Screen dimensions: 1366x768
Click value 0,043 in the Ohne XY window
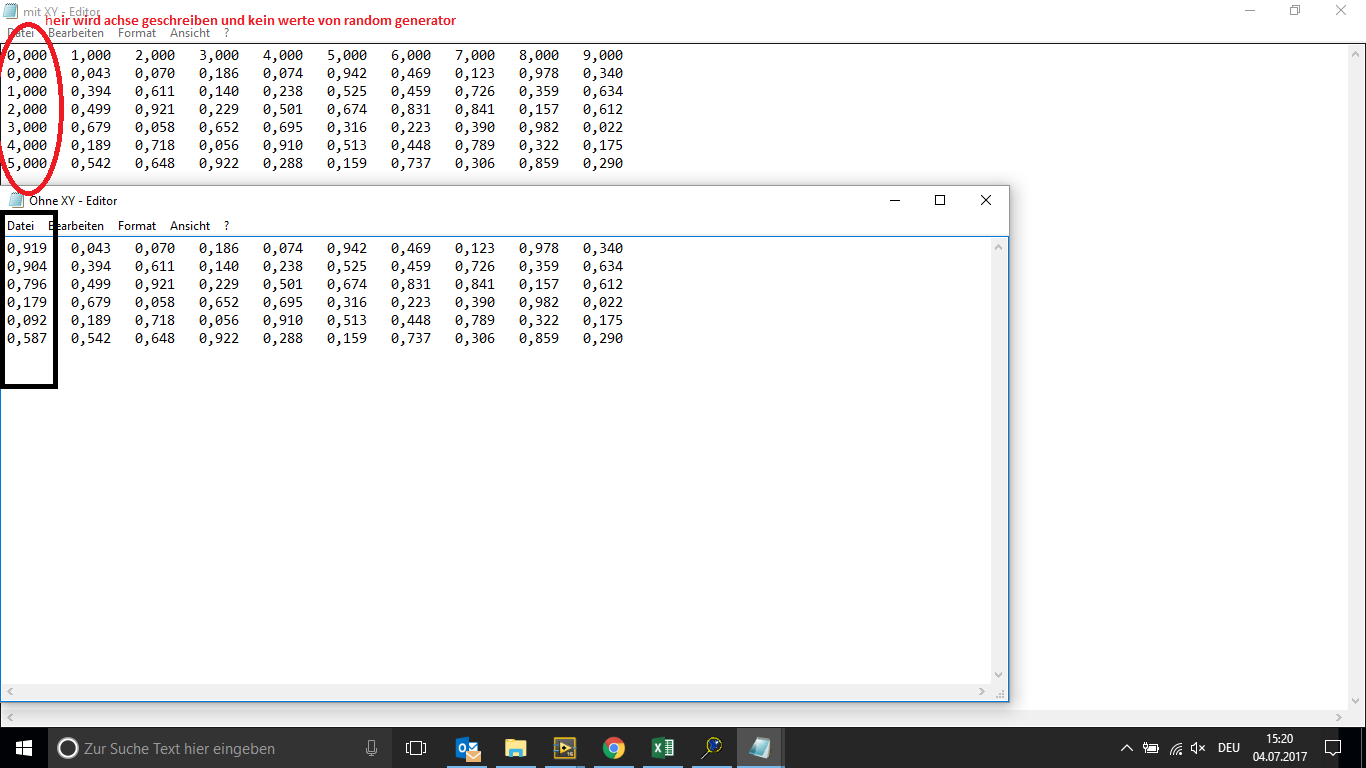pyautogui.click(x=91, y=248)
